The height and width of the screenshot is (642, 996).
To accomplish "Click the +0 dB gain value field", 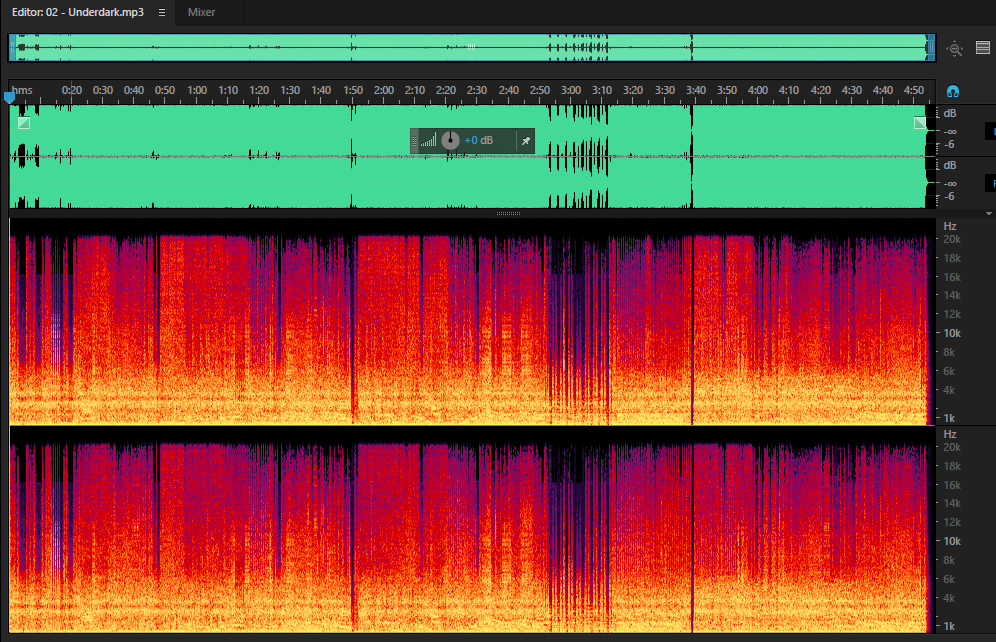I will (478, 140).
